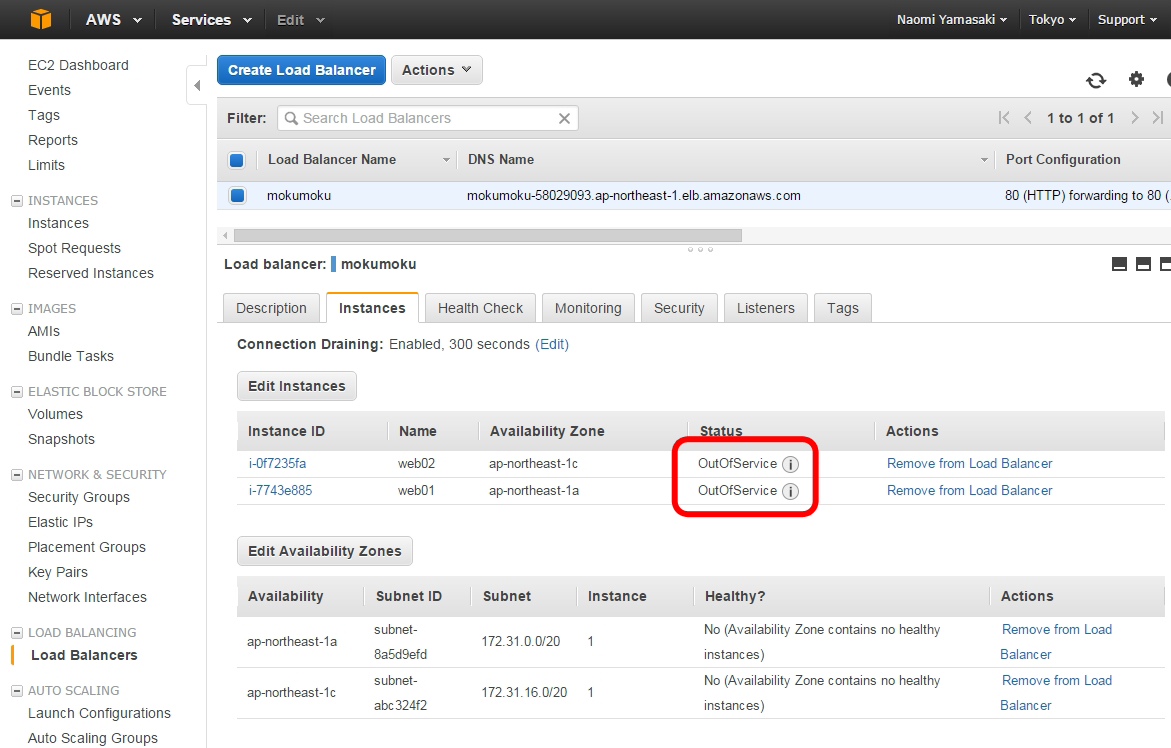This screenshot has width=1171, height=748.
Task: Refresh the load balancer list
Action: coord(1096,80)
